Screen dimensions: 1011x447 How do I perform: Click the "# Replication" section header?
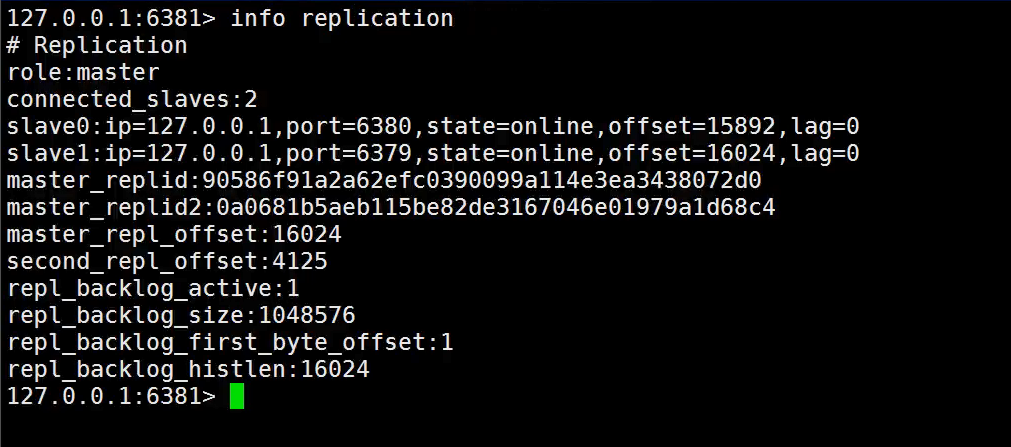(x=97, y=46)
